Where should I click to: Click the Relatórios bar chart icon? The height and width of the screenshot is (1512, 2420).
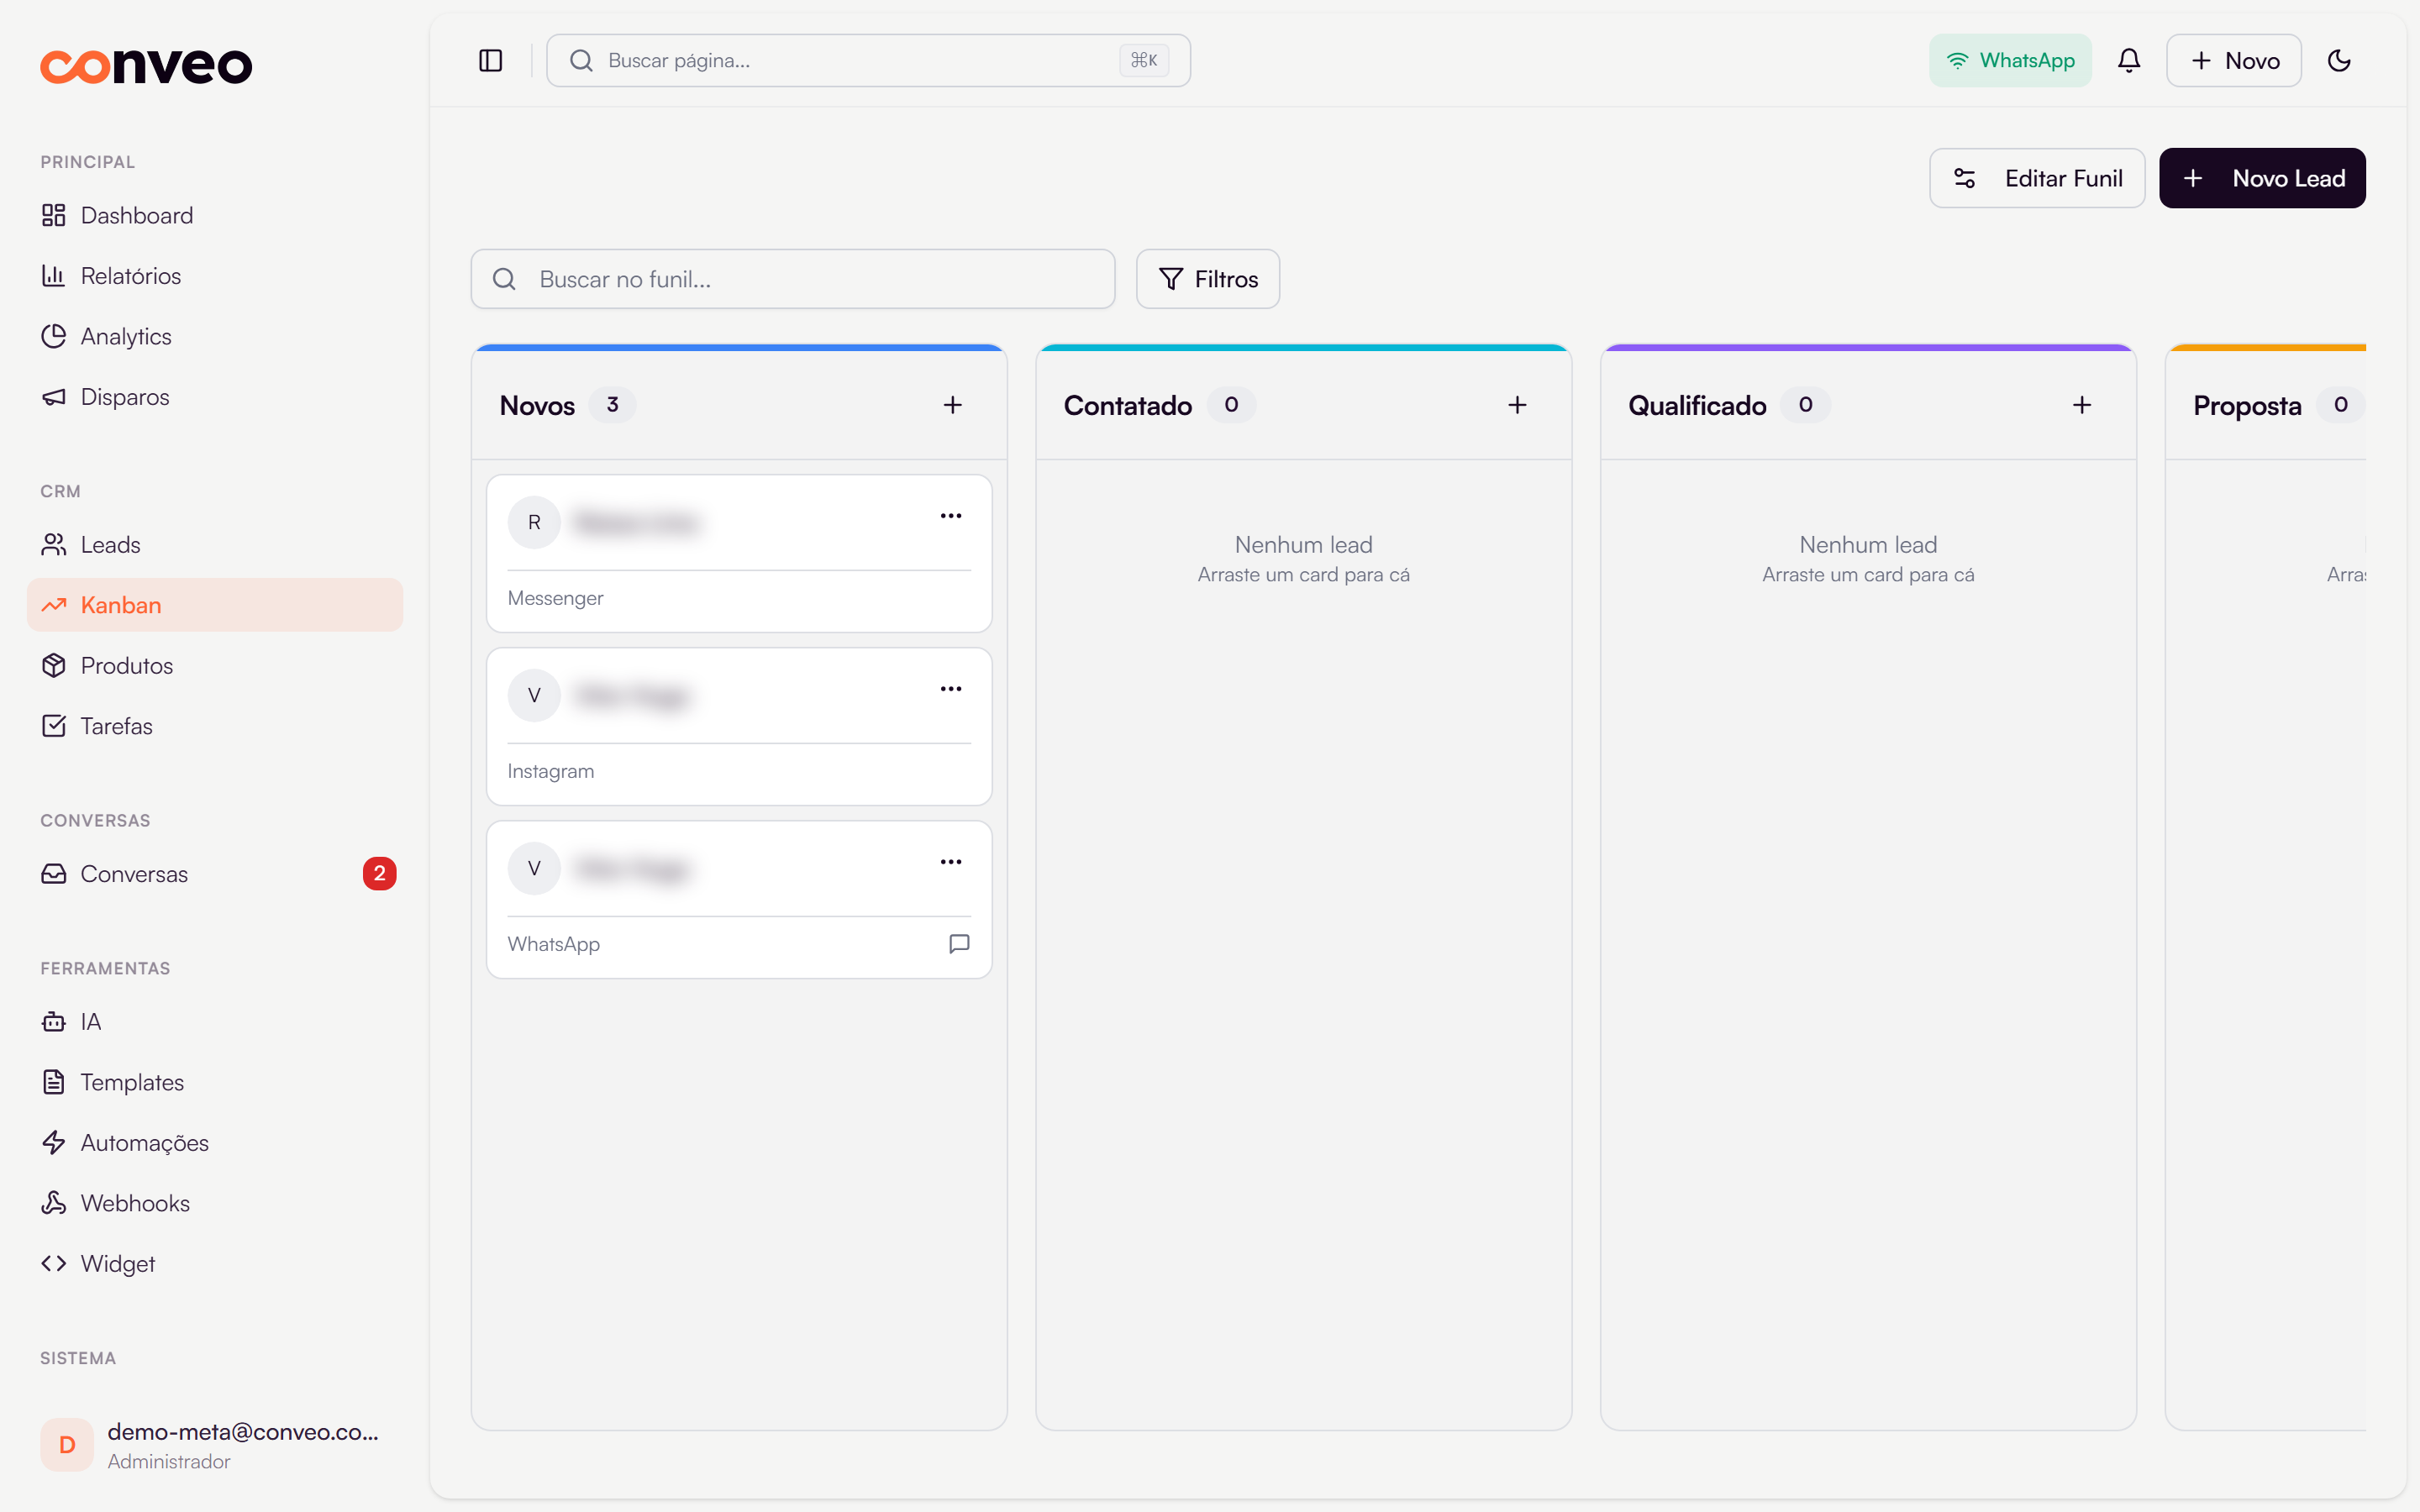pyautogui.click(x=54, y=276)
